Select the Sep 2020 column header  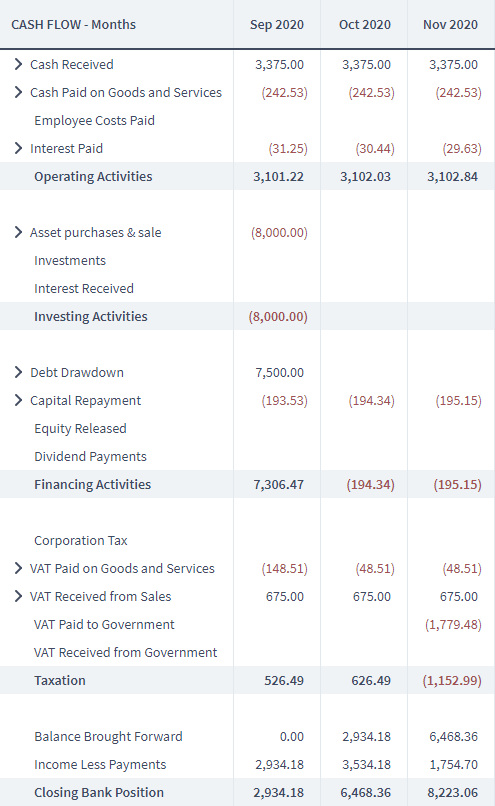(277, 25)
